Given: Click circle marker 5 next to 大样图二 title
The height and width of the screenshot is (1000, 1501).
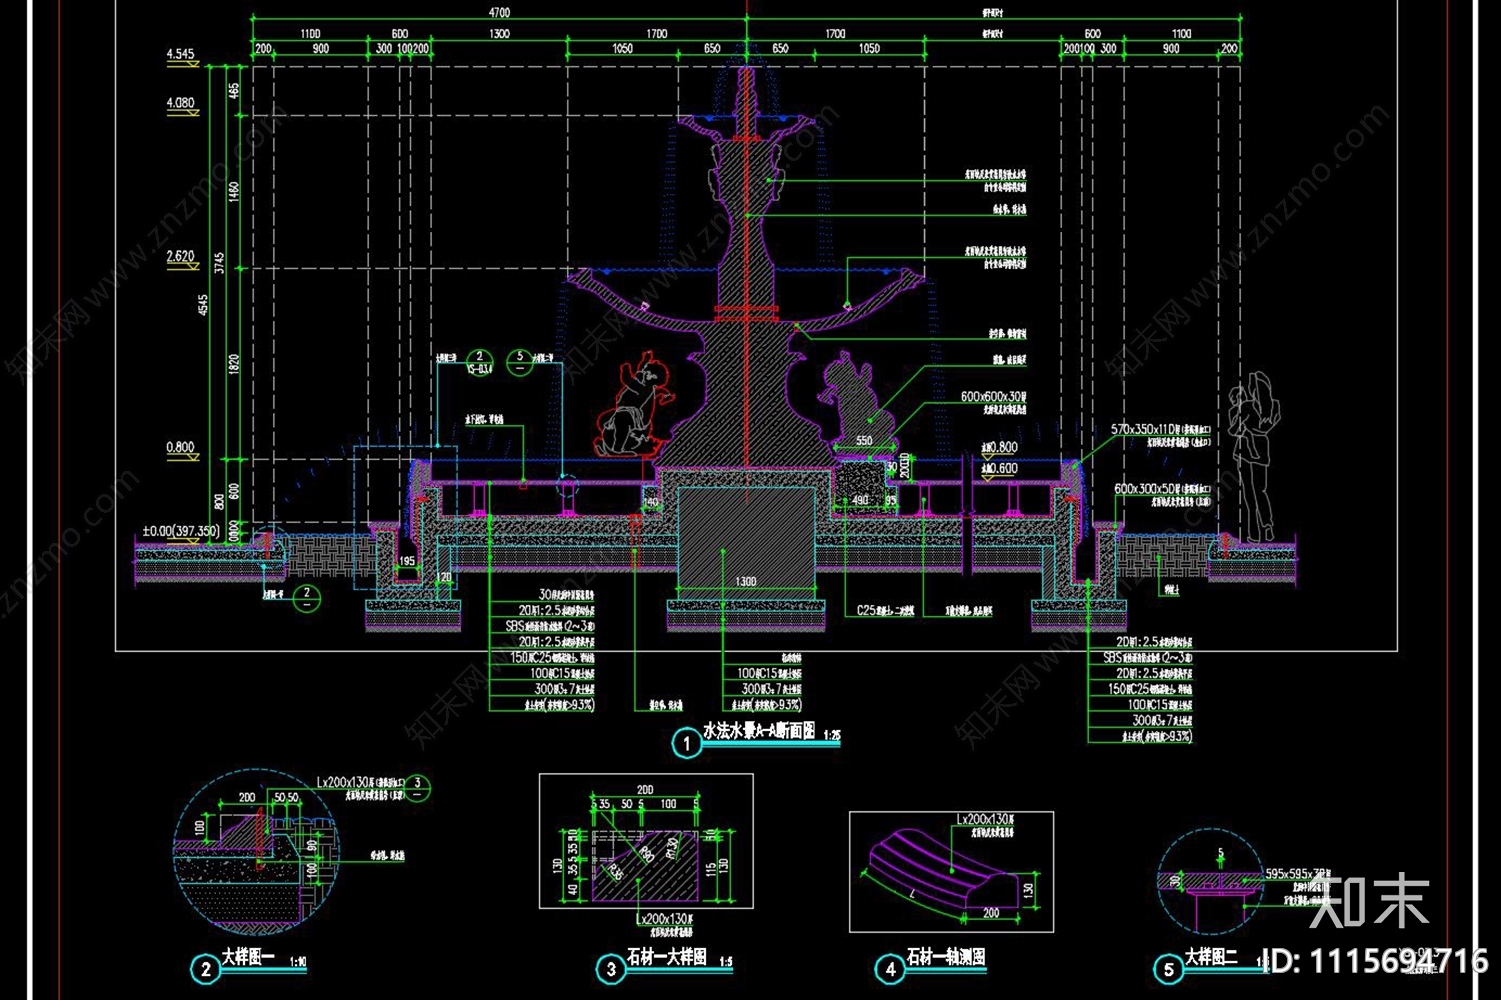Looking at the screenshot, I should [x=1168, y=968].
